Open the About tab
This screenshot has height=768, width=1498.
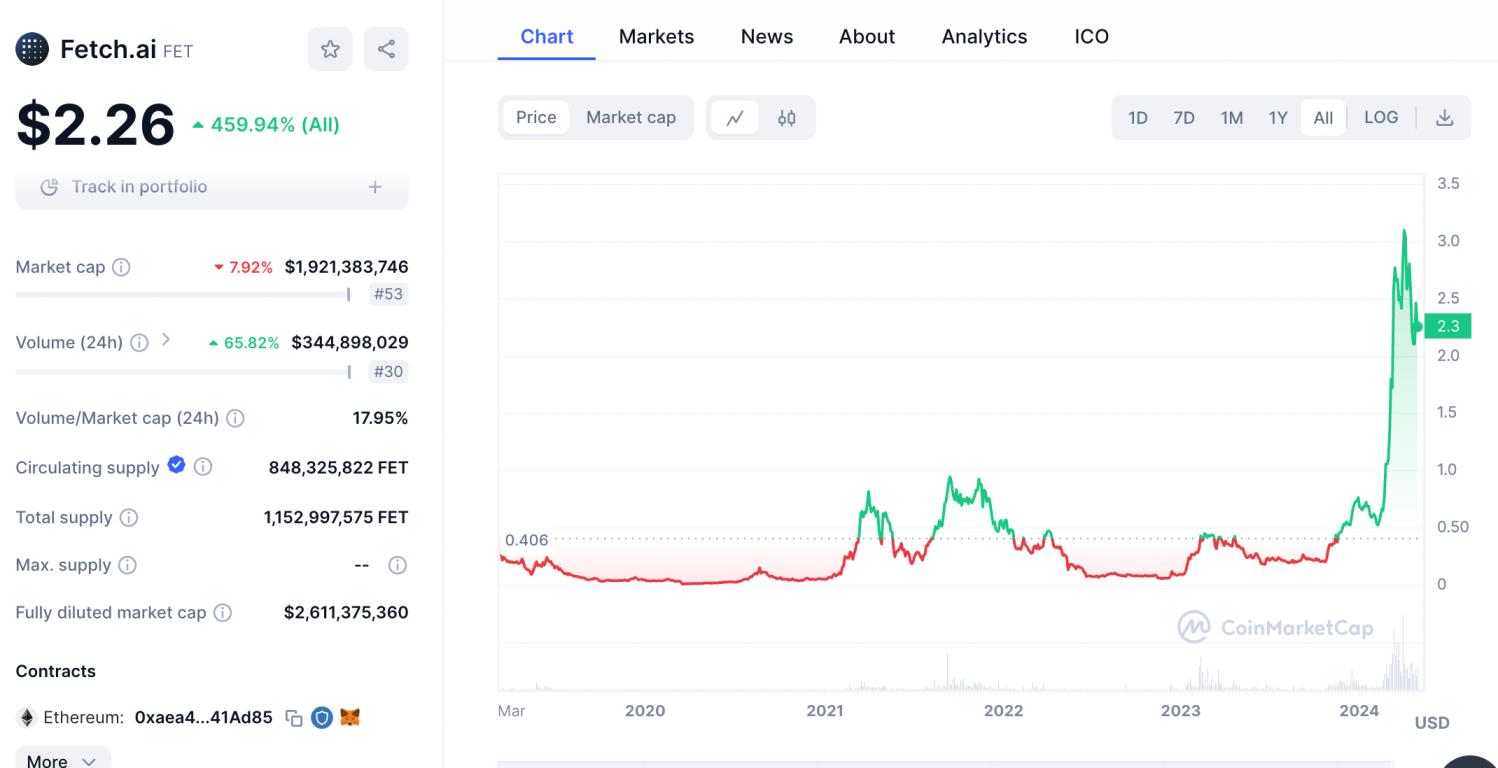point(867,37)
